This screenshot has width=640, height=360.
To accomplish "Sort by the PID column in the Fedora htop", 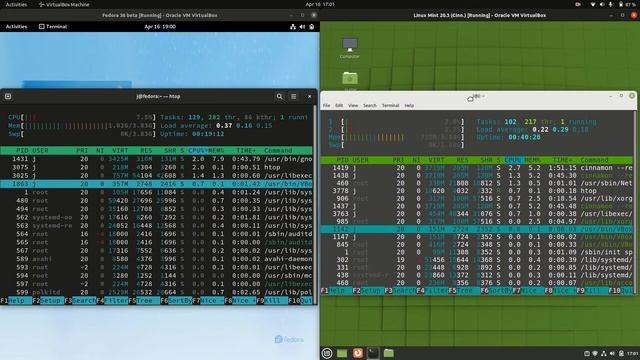I will click(x=22, y=151).
